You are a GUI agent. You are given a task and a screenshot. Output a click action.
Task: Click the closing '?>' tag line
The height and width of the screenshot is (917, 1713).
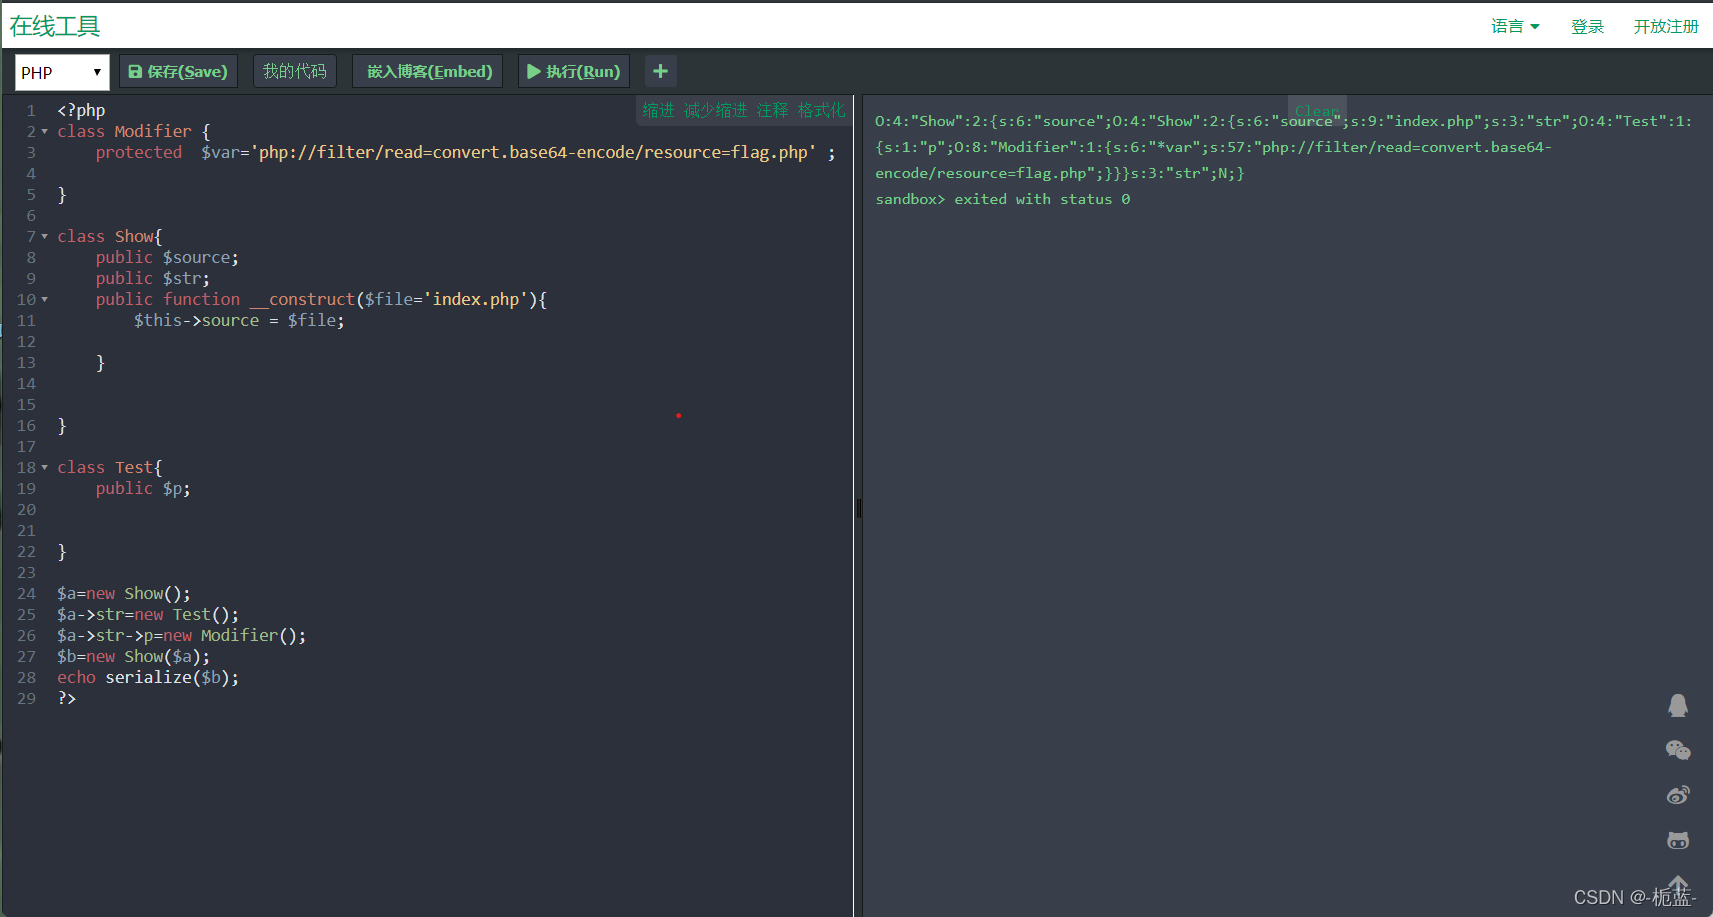point(67,699)
